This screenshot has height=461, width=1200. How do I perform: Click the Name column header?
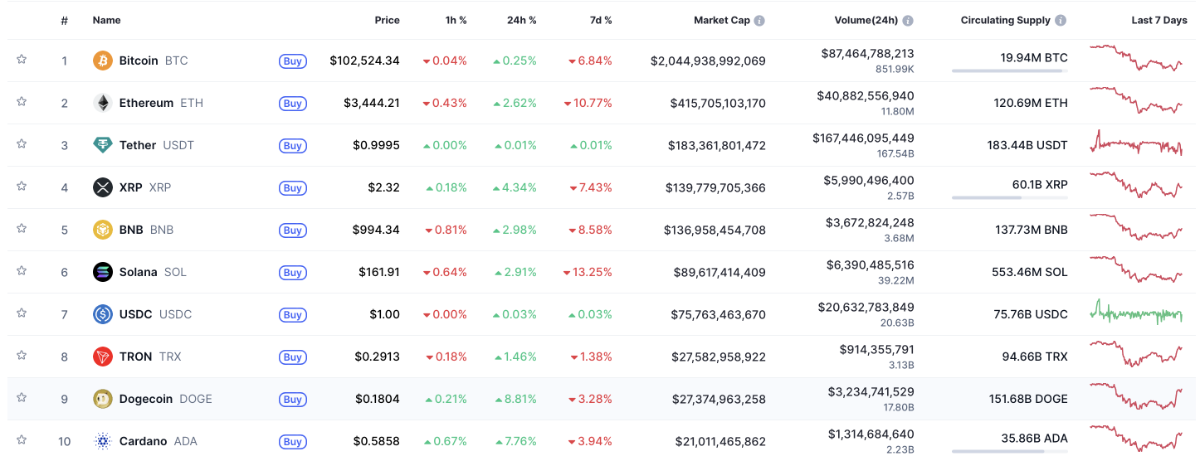click(106, 20)
